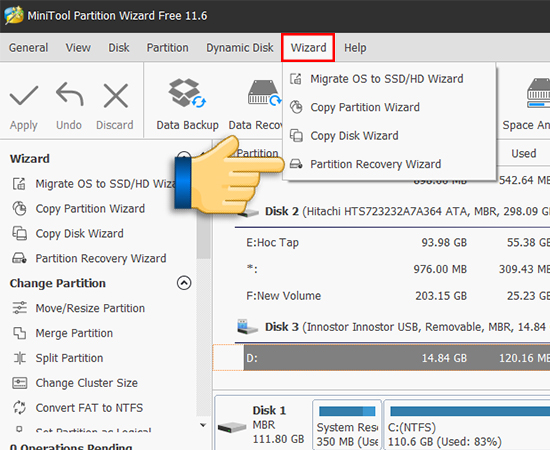Click the Used column header
550x450 pixels.
tap(523, 153)
